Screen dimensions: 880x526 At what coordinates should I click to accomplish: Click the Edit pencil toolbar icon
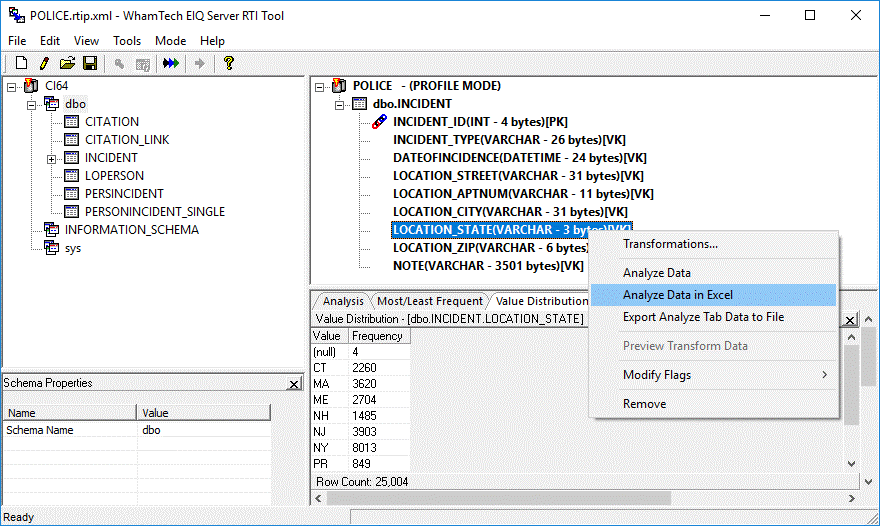pyautogui.click(x=44, y=63)
